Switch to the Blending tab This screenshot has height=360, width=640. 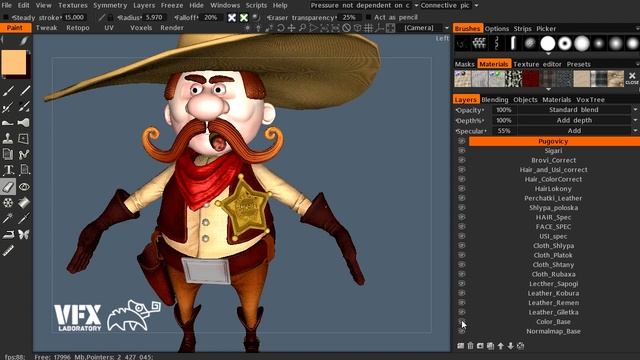tap(495, 100)
